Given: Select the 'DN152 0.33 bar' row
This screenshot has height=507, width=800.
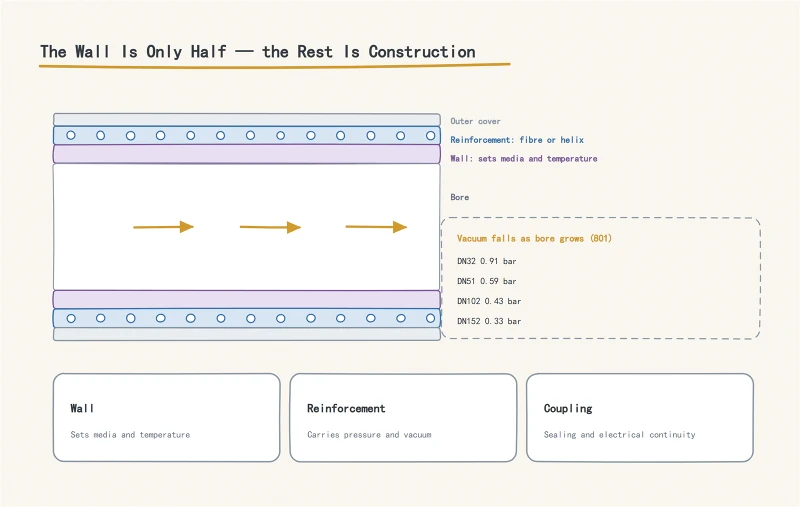Looking at the screenshot, I should click(489, 321).
